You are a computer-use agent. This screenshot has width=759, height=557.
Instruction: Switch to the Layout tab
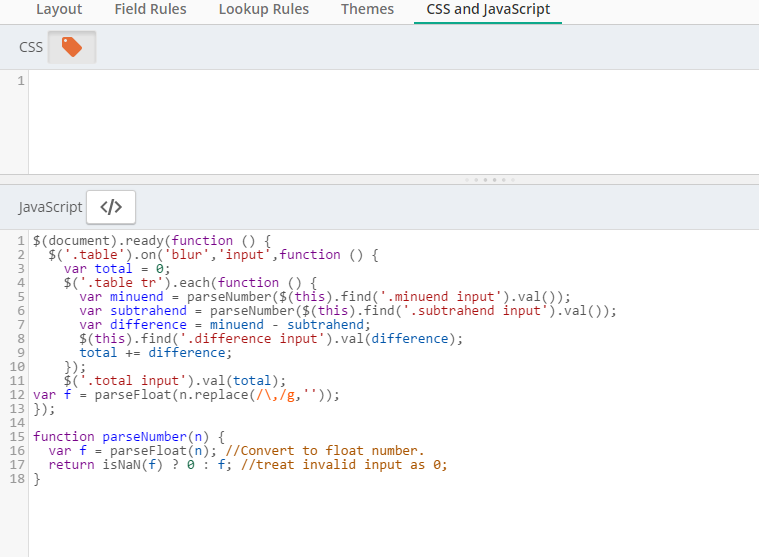pos(59,10)
